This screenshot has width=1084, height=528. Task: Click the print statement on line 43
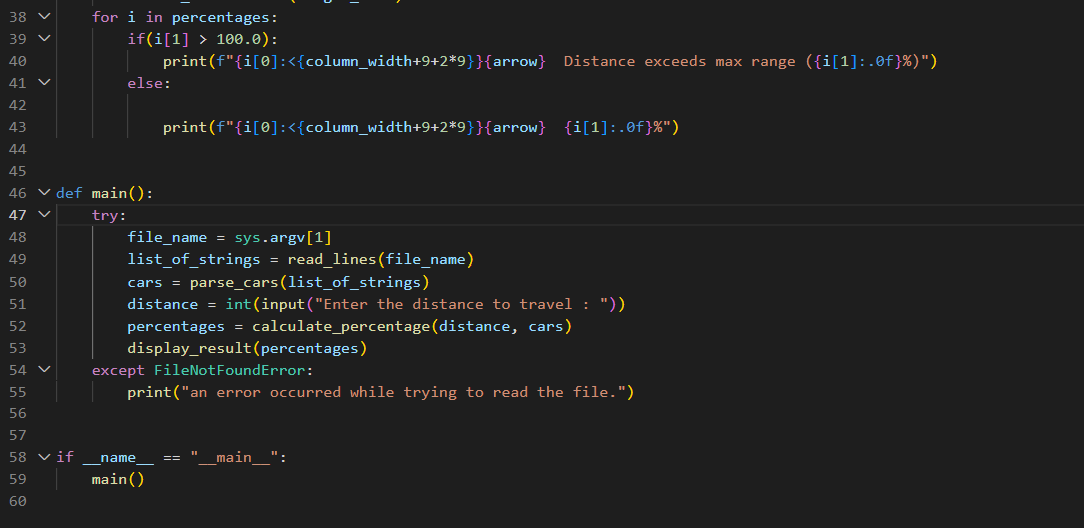tap(421, 128)
